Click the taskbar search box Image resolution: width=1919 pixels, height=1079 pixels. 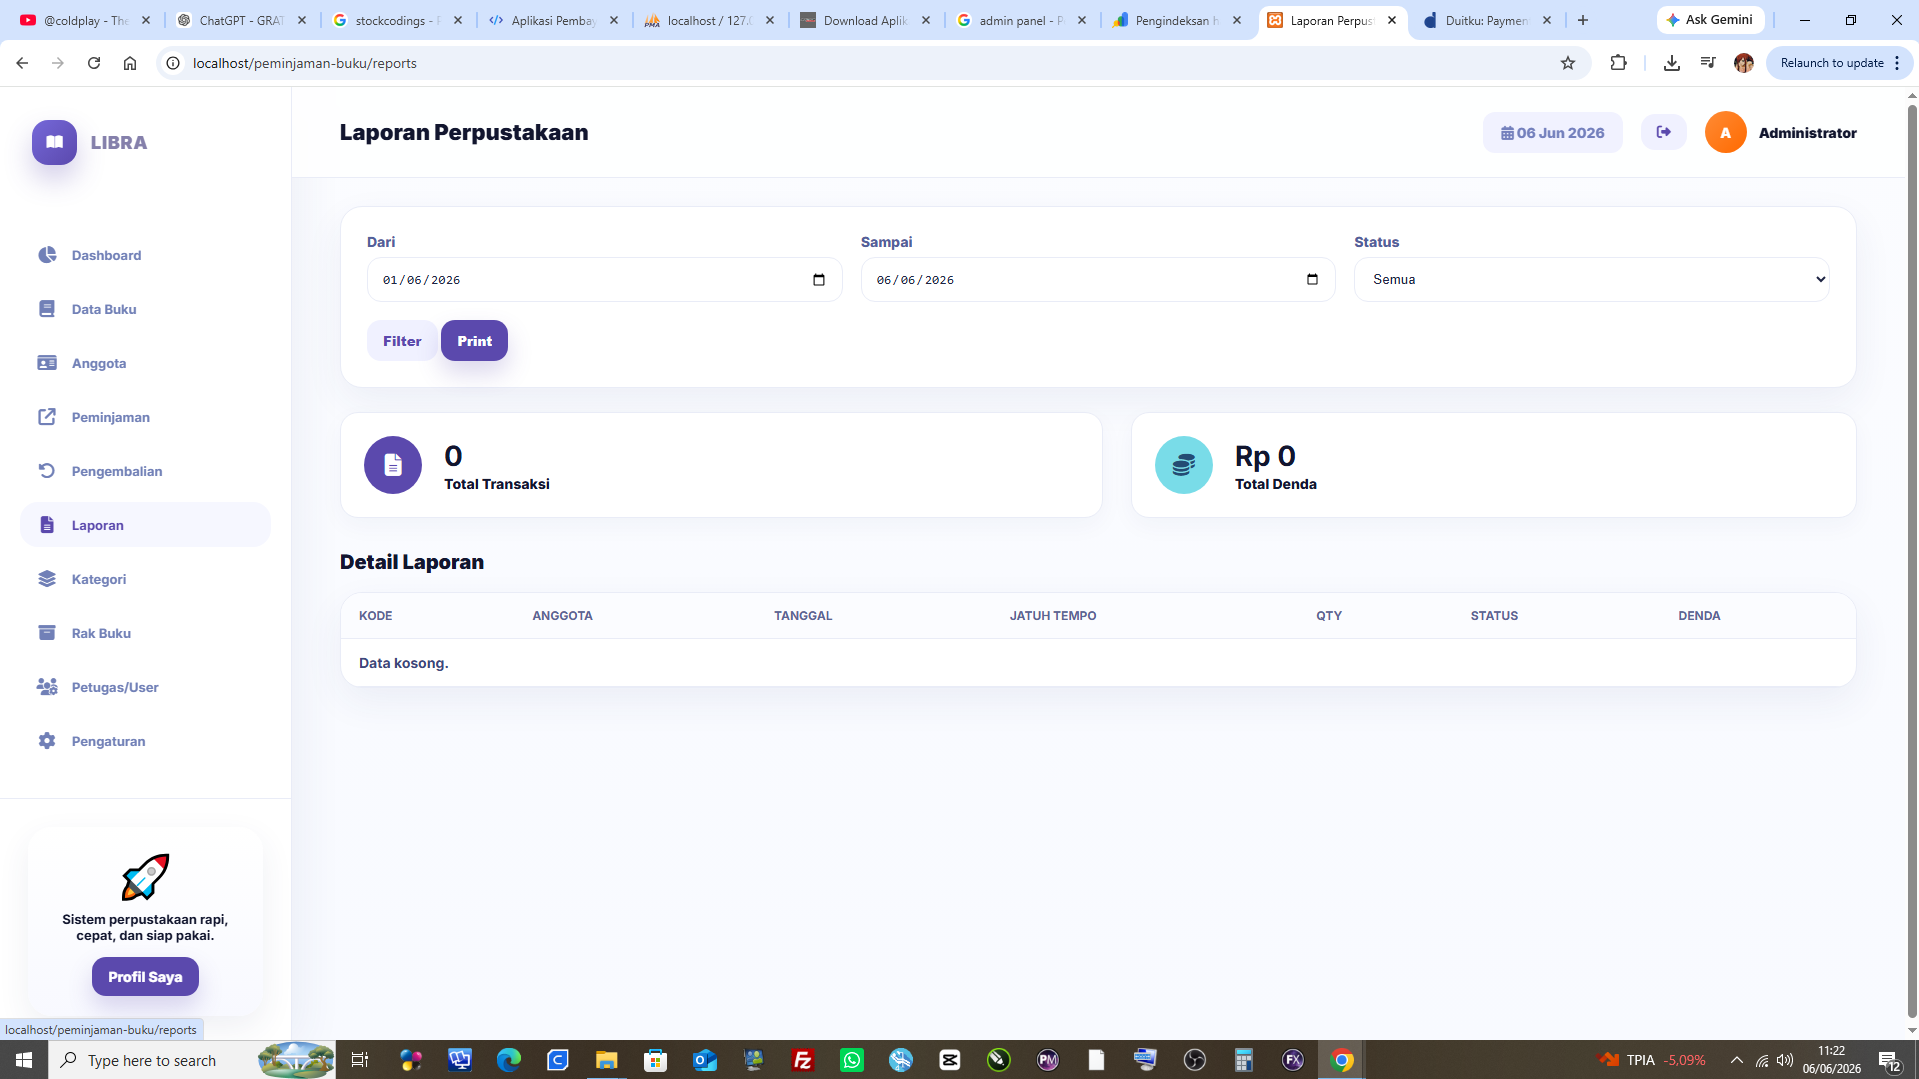[x=190, y=1060]
